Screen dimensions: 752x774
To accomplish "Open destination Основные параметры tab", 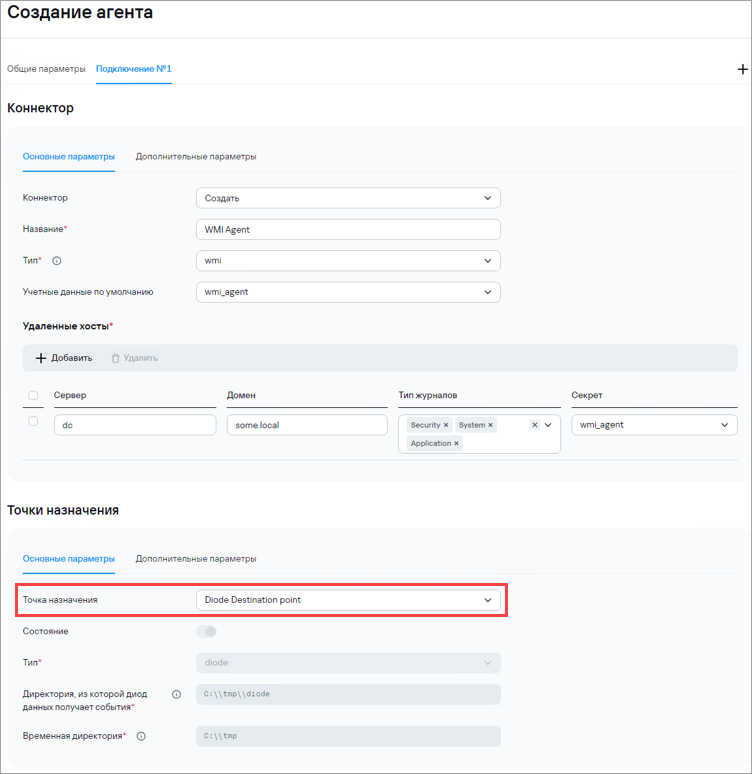I will point(69,559).
